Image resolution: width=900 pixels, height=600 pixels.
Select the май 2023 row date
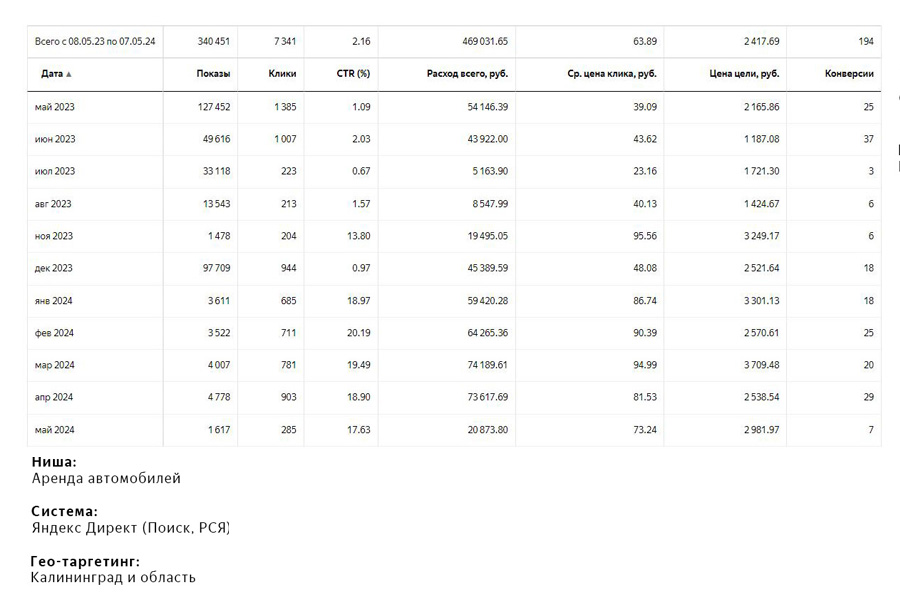coord(54,107)
